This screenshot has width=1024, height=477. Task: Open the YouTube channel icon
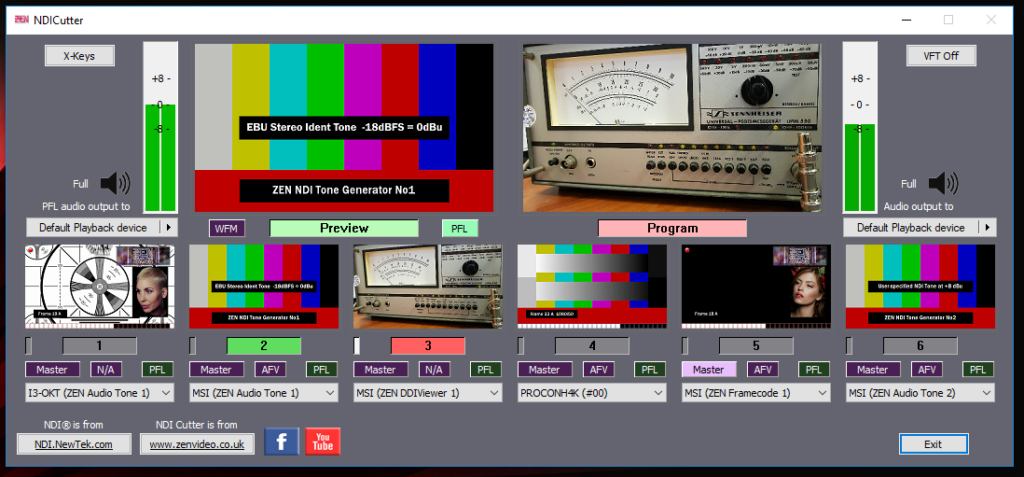pos(323,442)
